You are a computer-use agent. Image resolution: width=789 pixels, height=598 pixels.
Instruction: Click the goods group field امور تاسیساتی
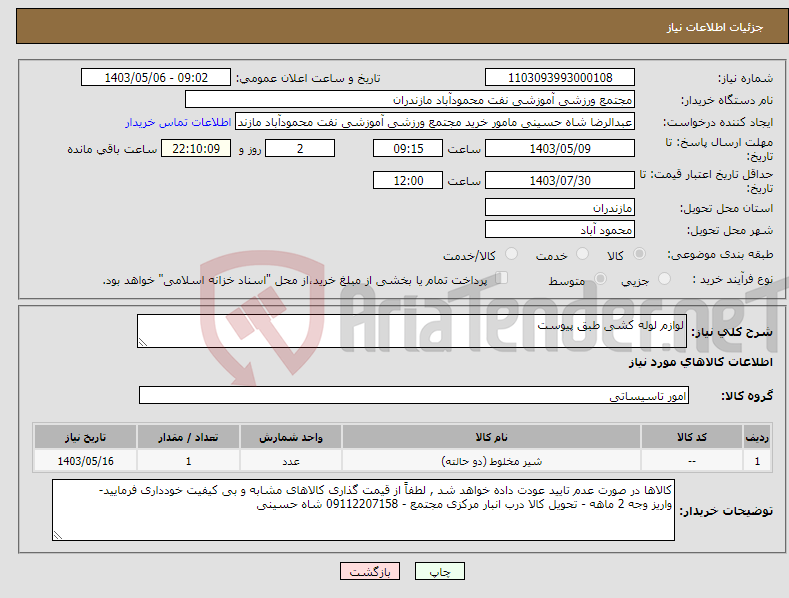tap(414, 395)
